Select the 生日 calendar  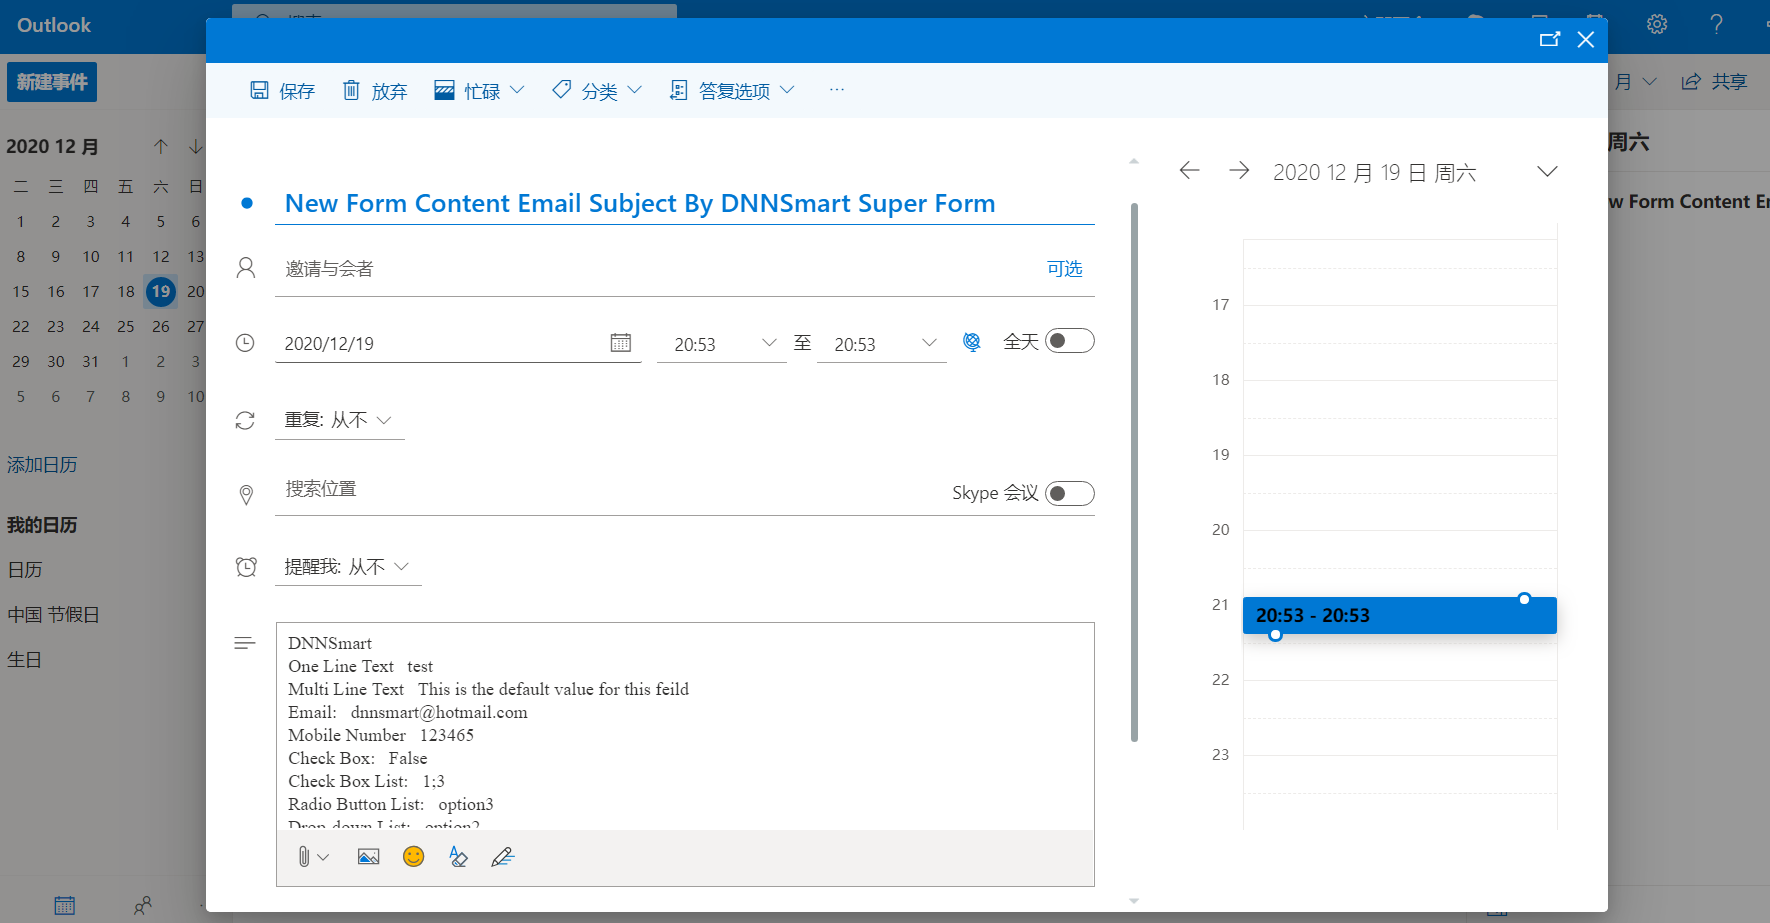coord(25,660)
